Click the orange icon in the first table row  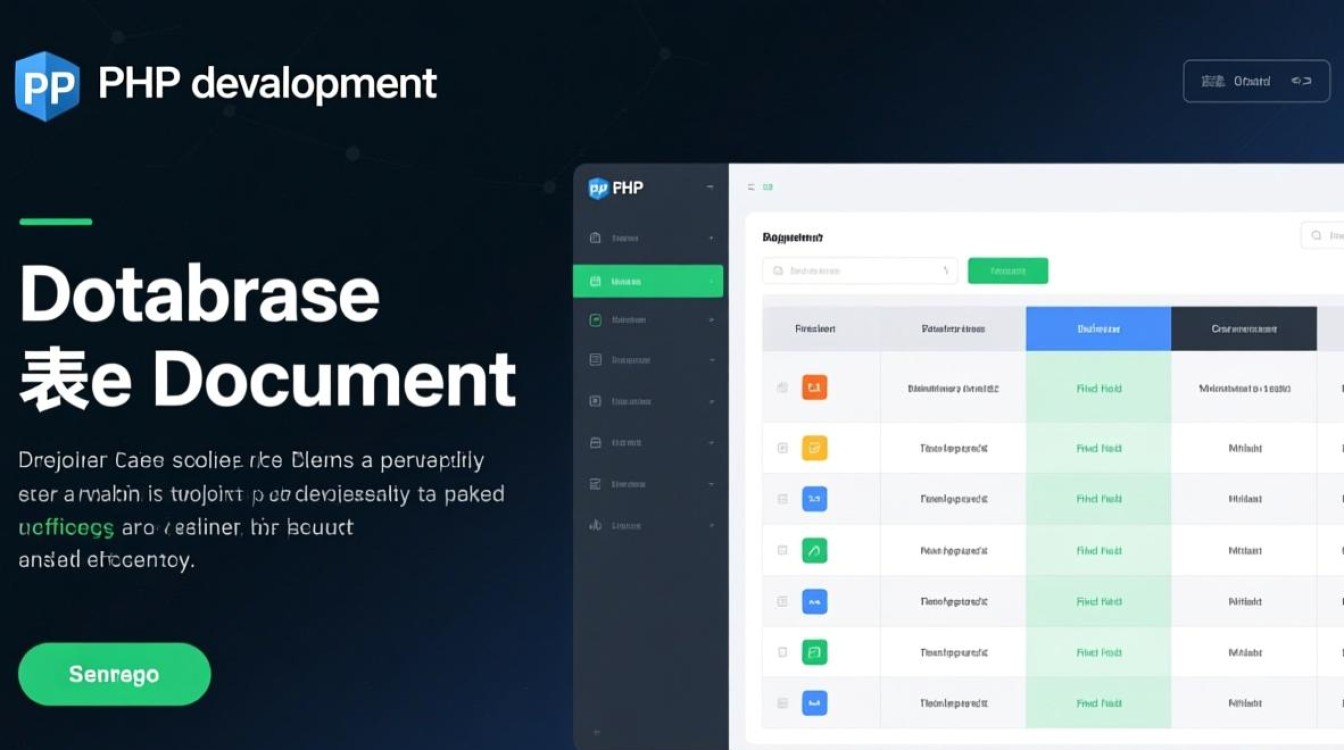click(814, 388)
